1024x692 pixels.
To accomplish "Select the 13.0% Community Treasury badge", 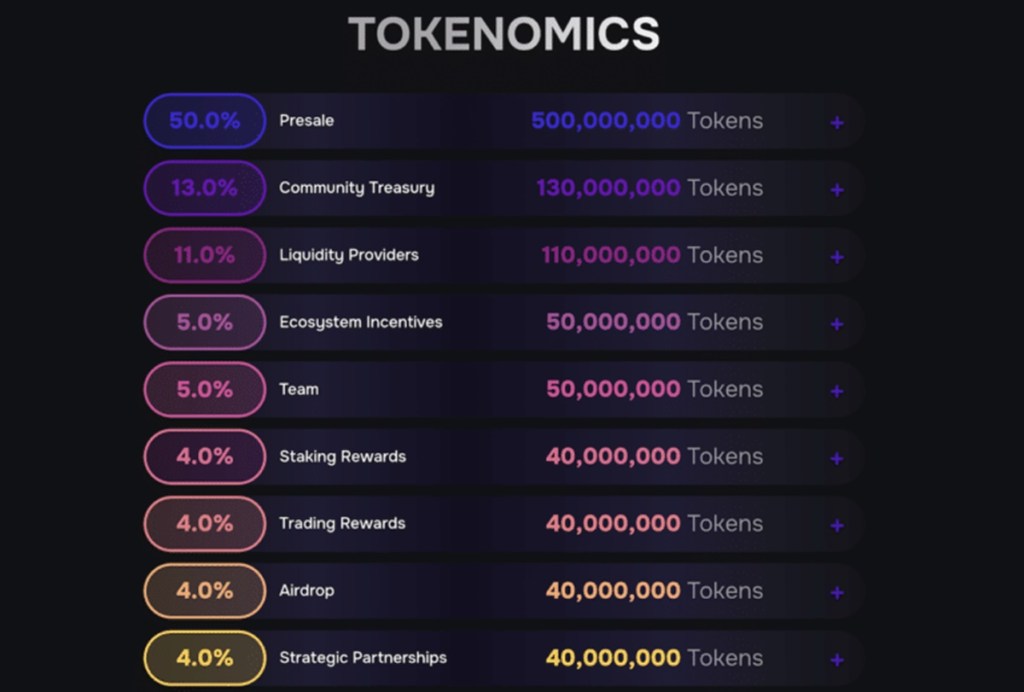I will 204,188.
